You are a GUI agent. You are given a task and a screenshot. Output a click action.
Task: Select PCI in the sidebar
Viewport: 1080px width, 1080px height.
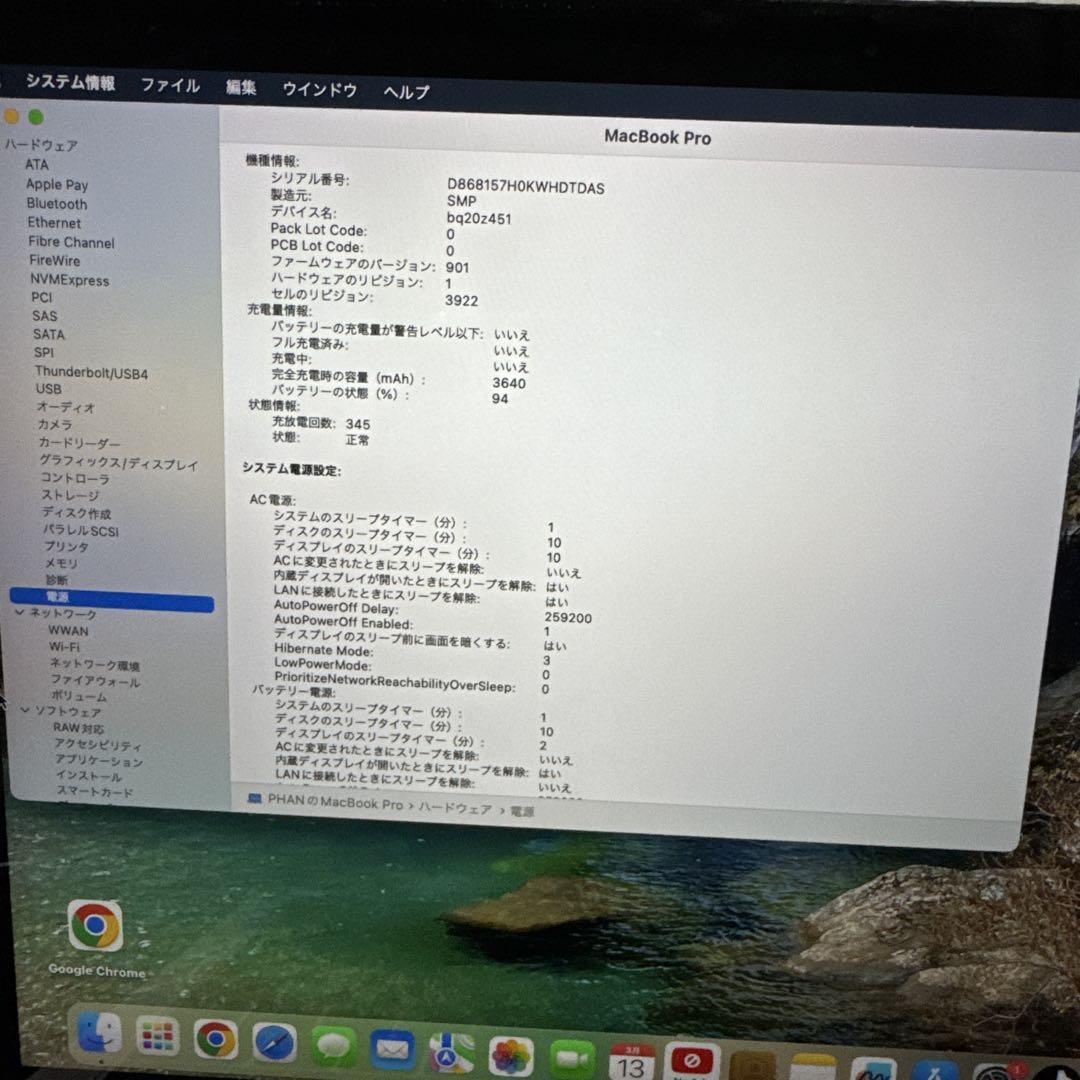42,298
